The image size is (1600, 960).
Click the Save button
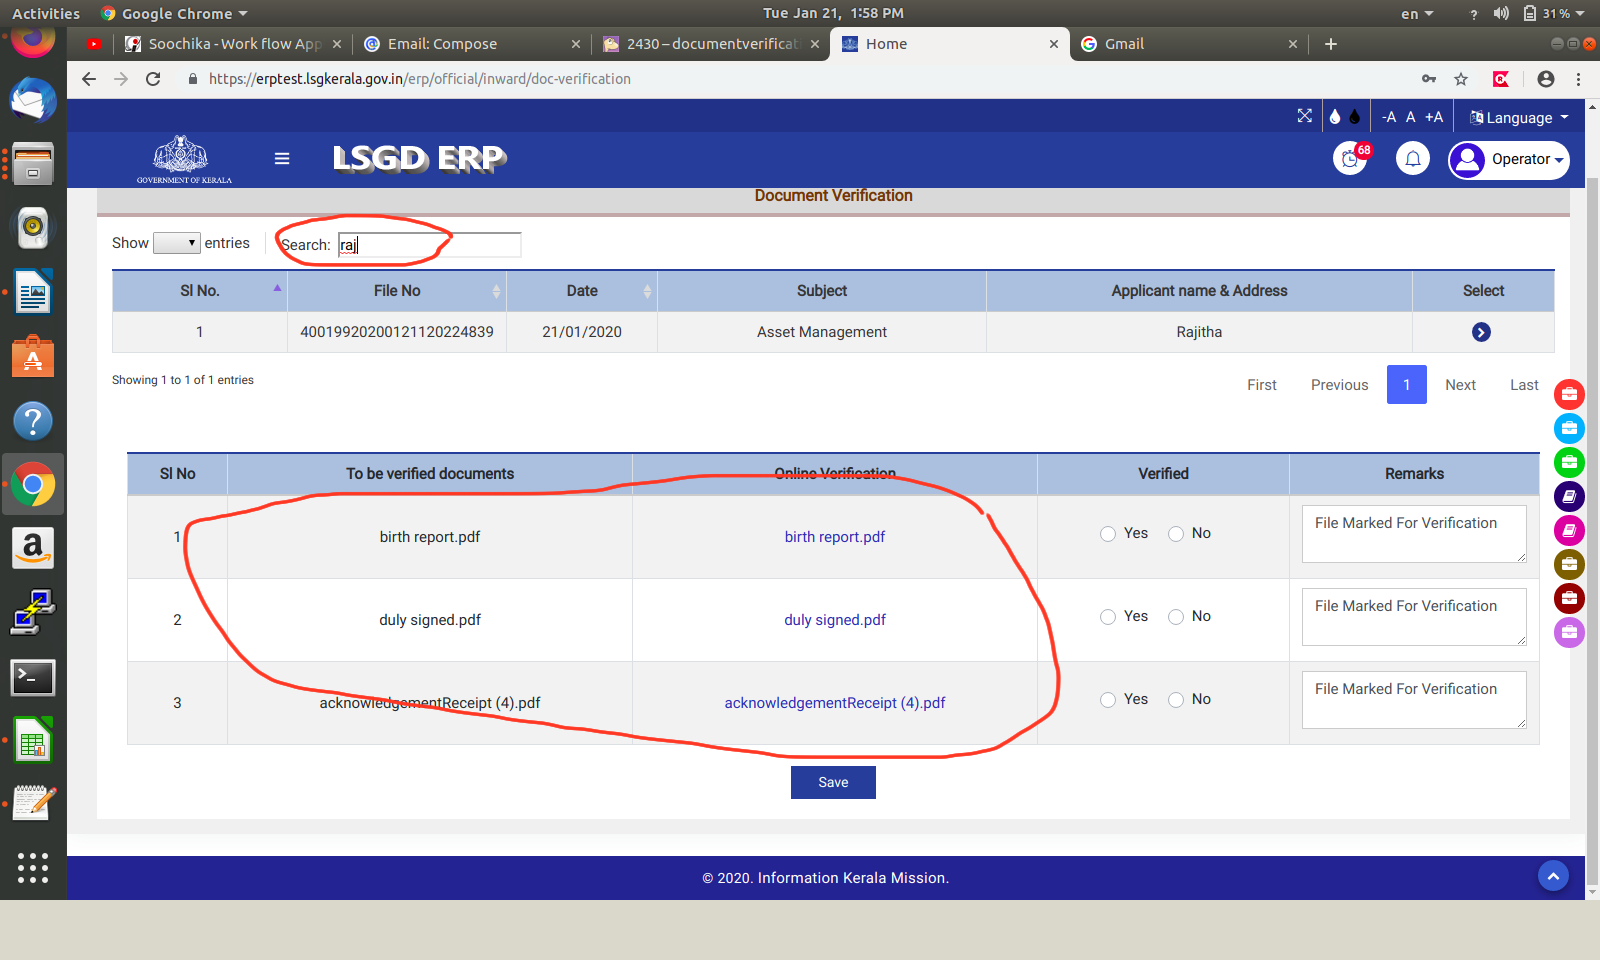(x=833, y=782)
